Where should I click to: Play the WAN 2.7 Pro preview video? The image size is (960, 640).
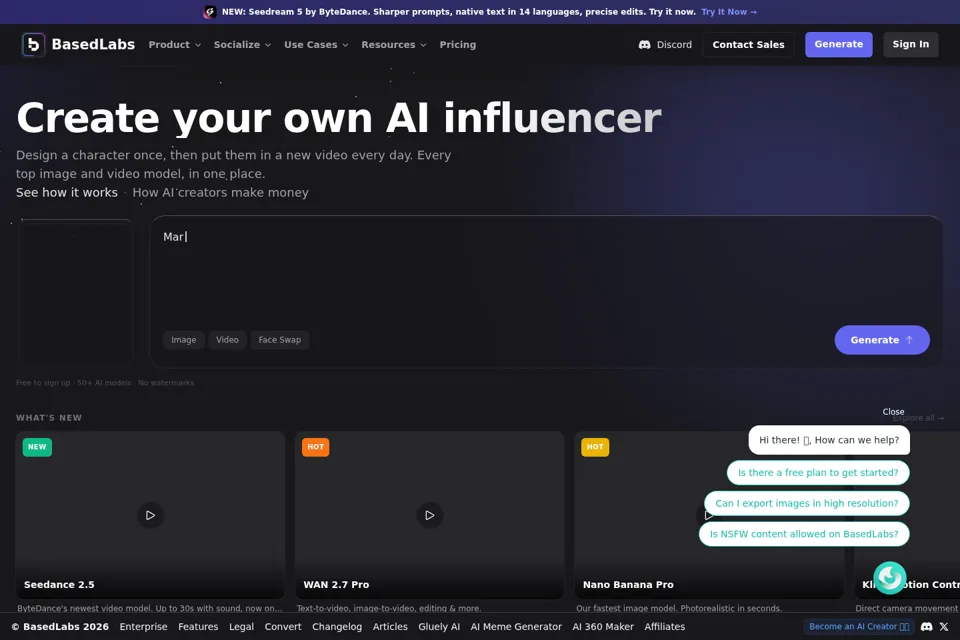429,515
